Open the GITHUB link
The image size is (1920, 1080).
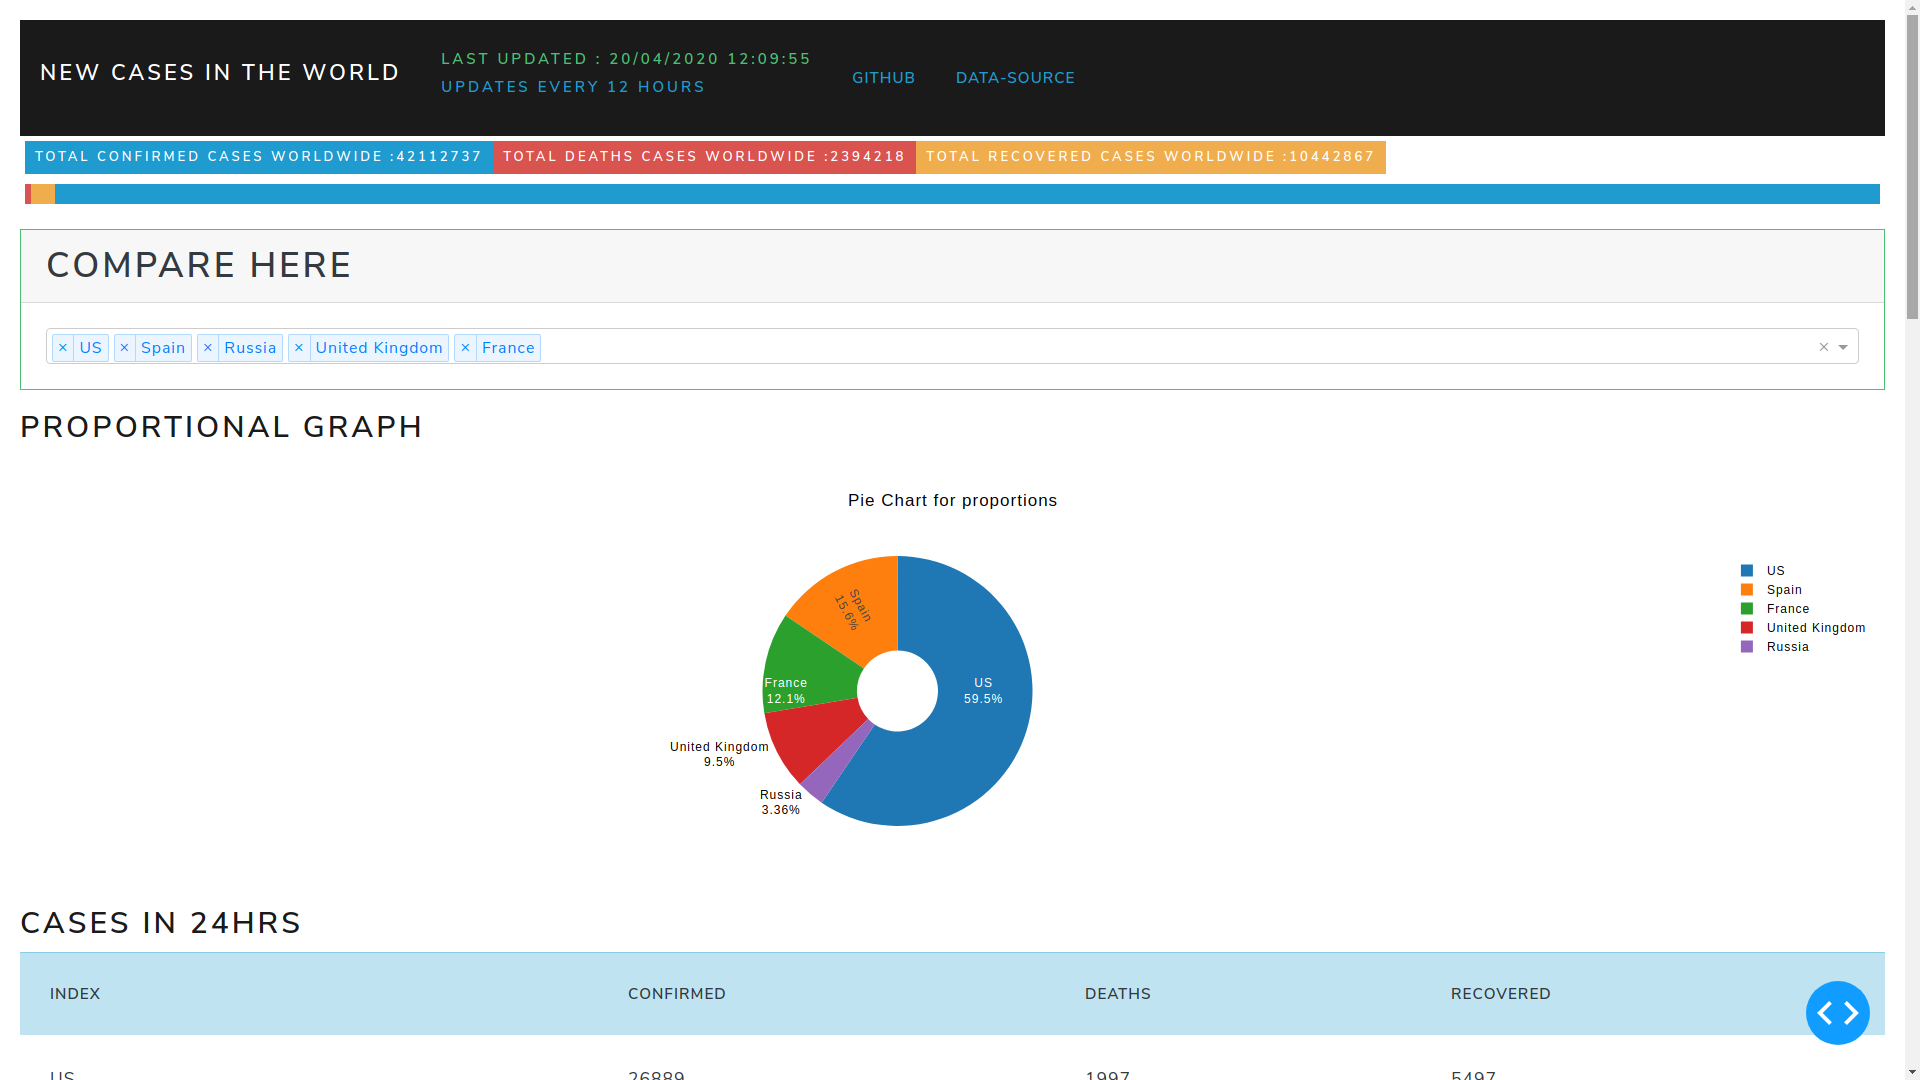tap(883, 78)
